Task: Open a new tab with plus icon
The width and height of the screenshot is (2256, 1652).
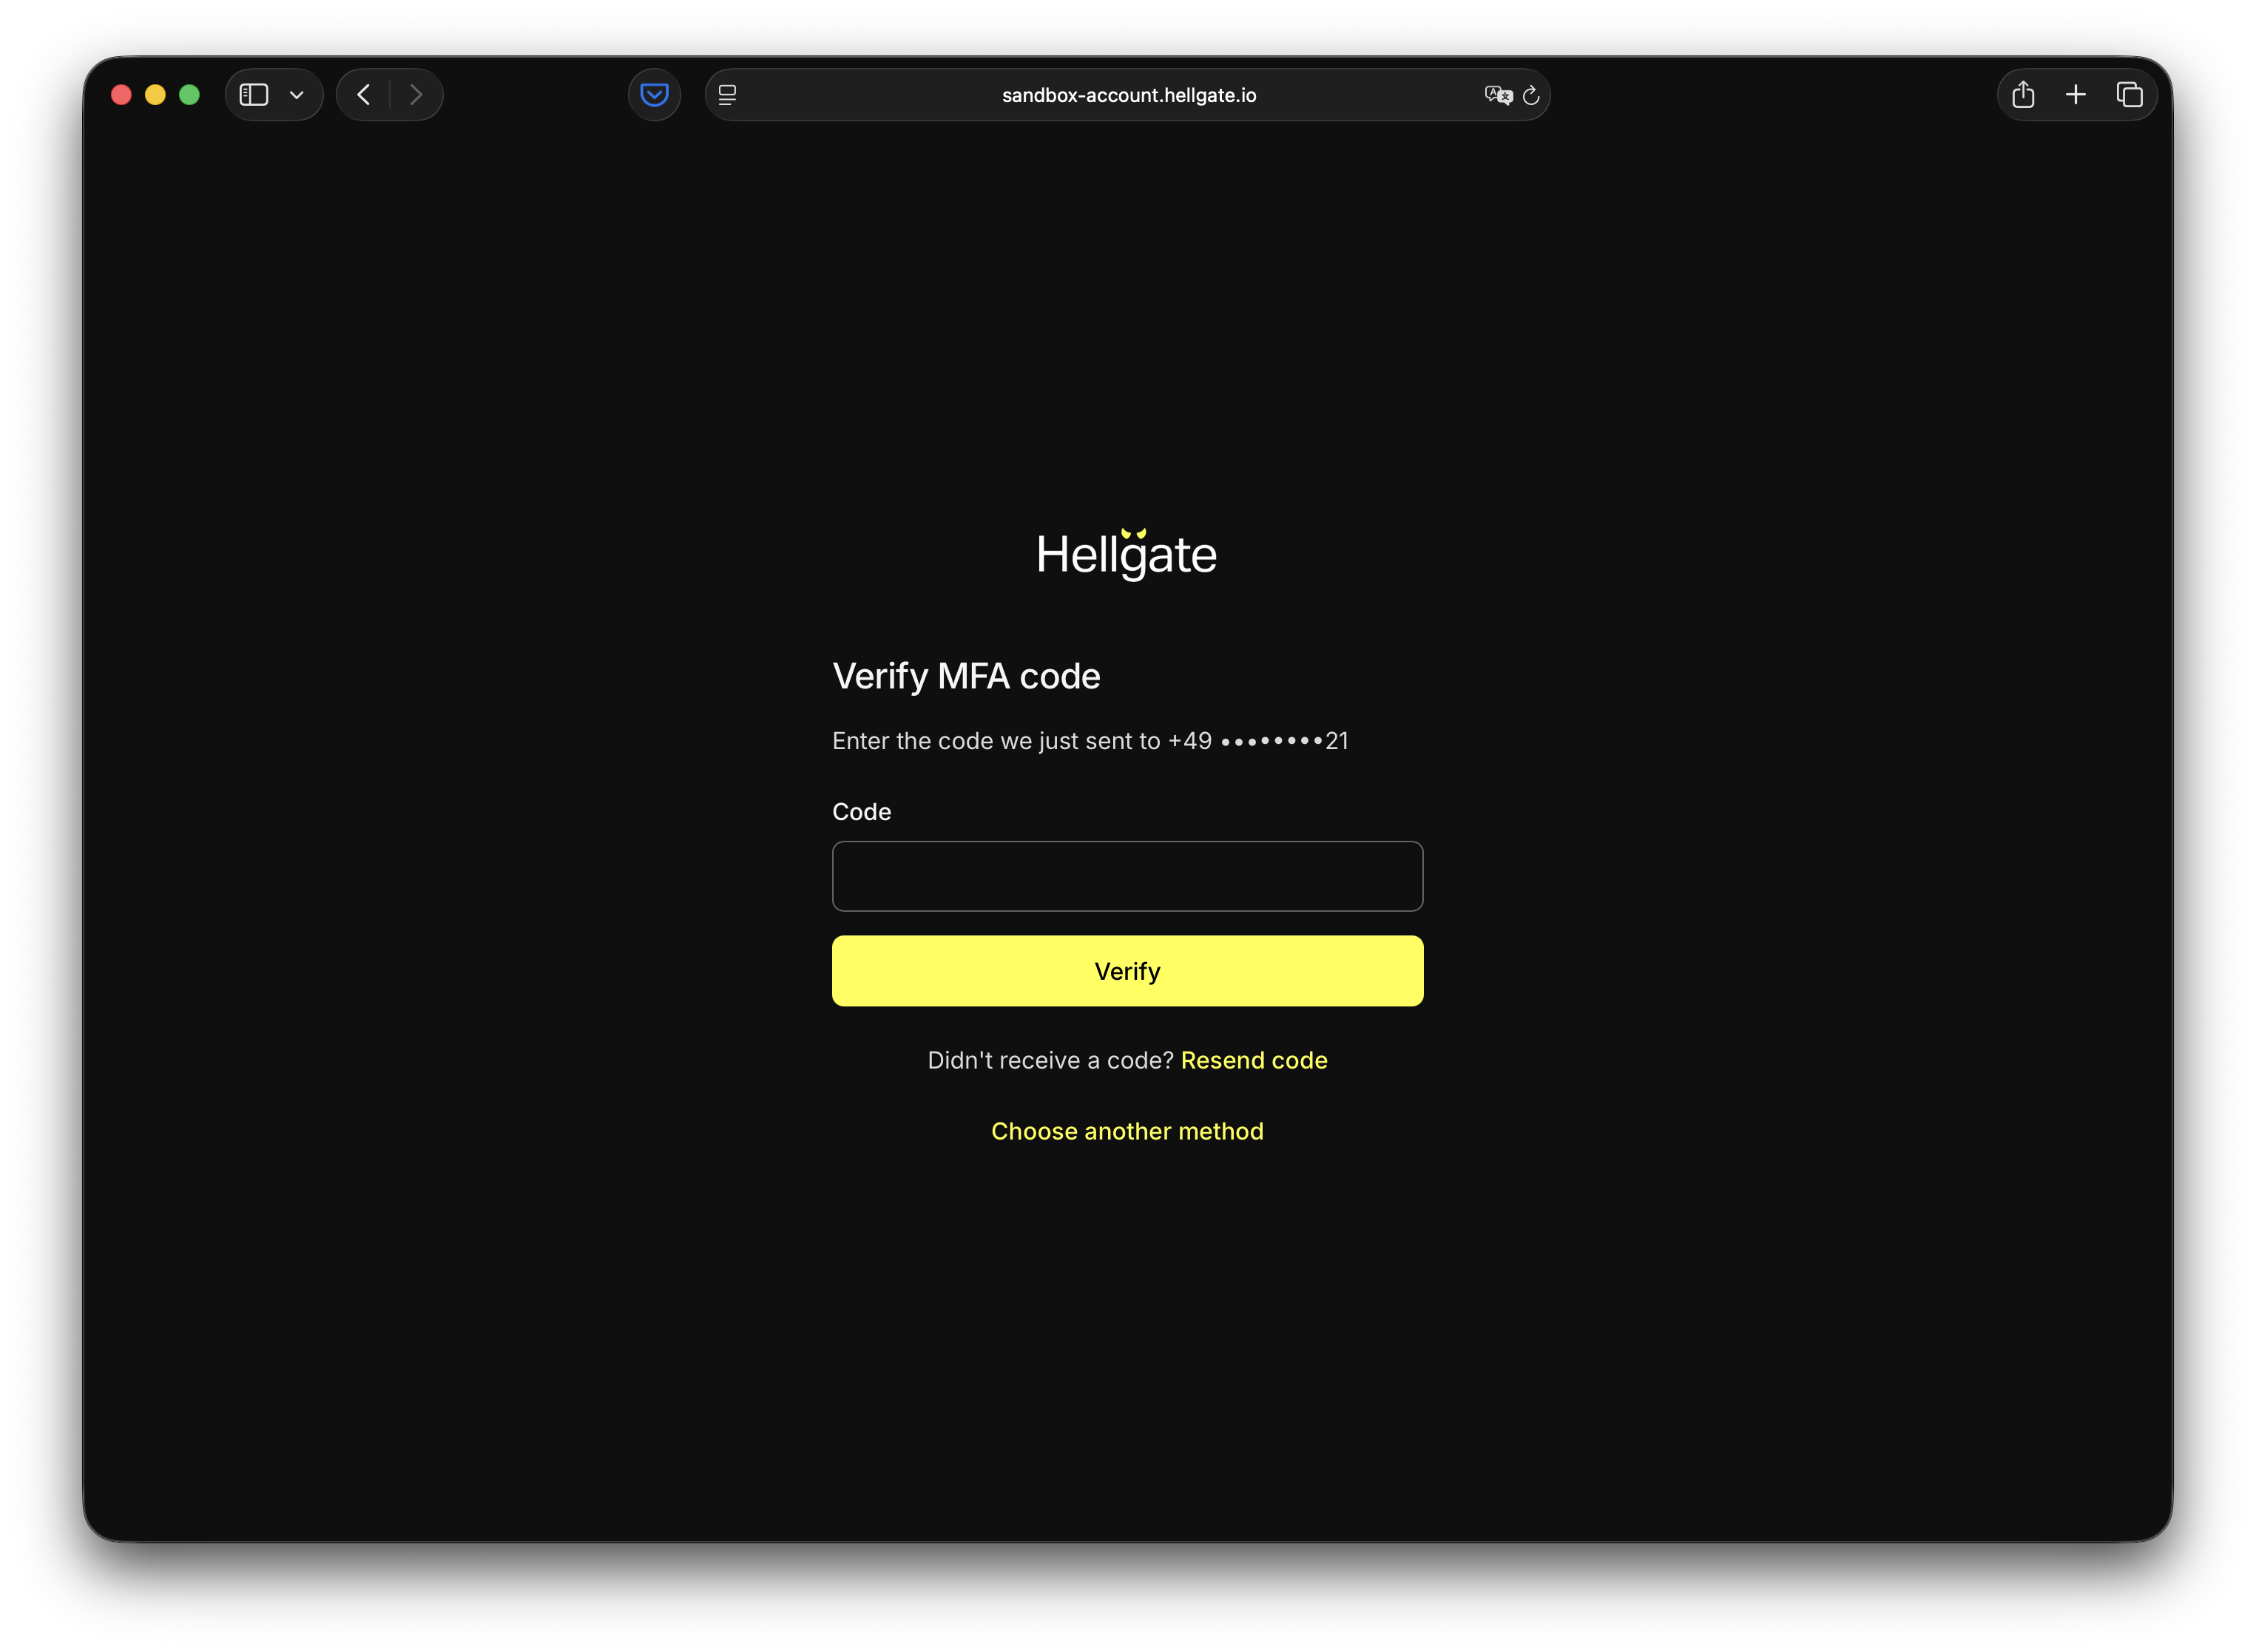Action: click(x=2076, y=95)
